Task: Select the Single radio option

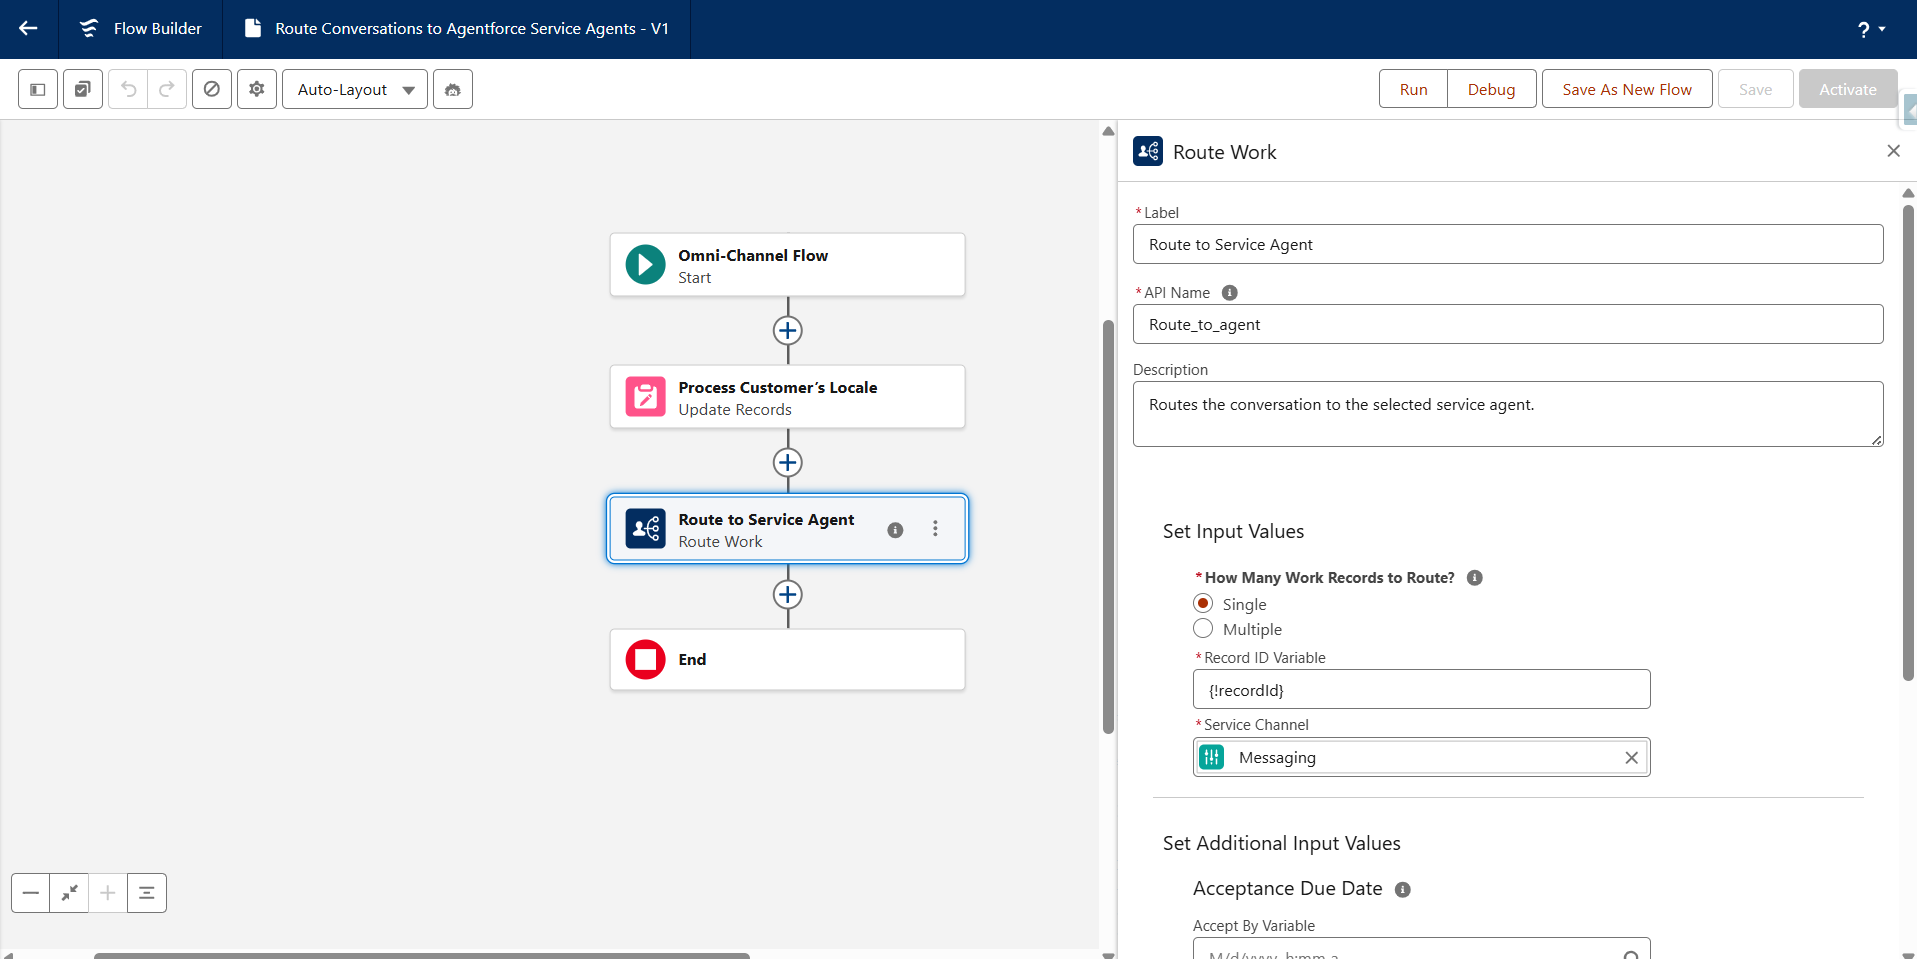Action: pyautogui.click(x=1203, y=603)
